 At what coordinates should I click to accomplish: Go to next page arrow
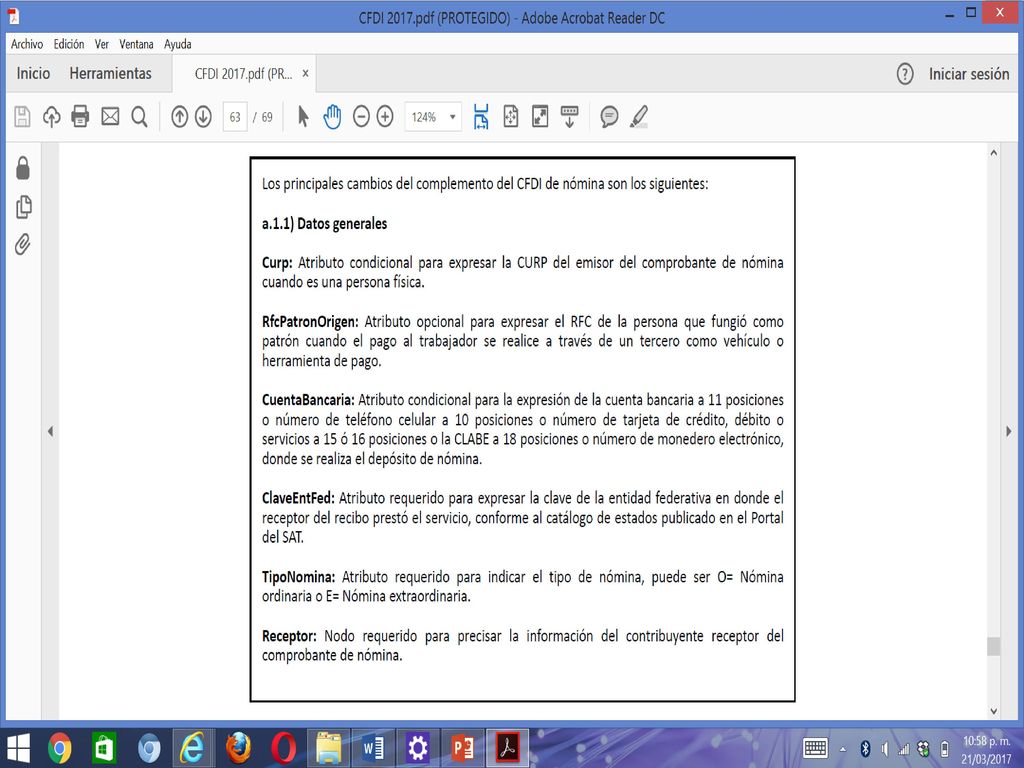coord(203,117)
